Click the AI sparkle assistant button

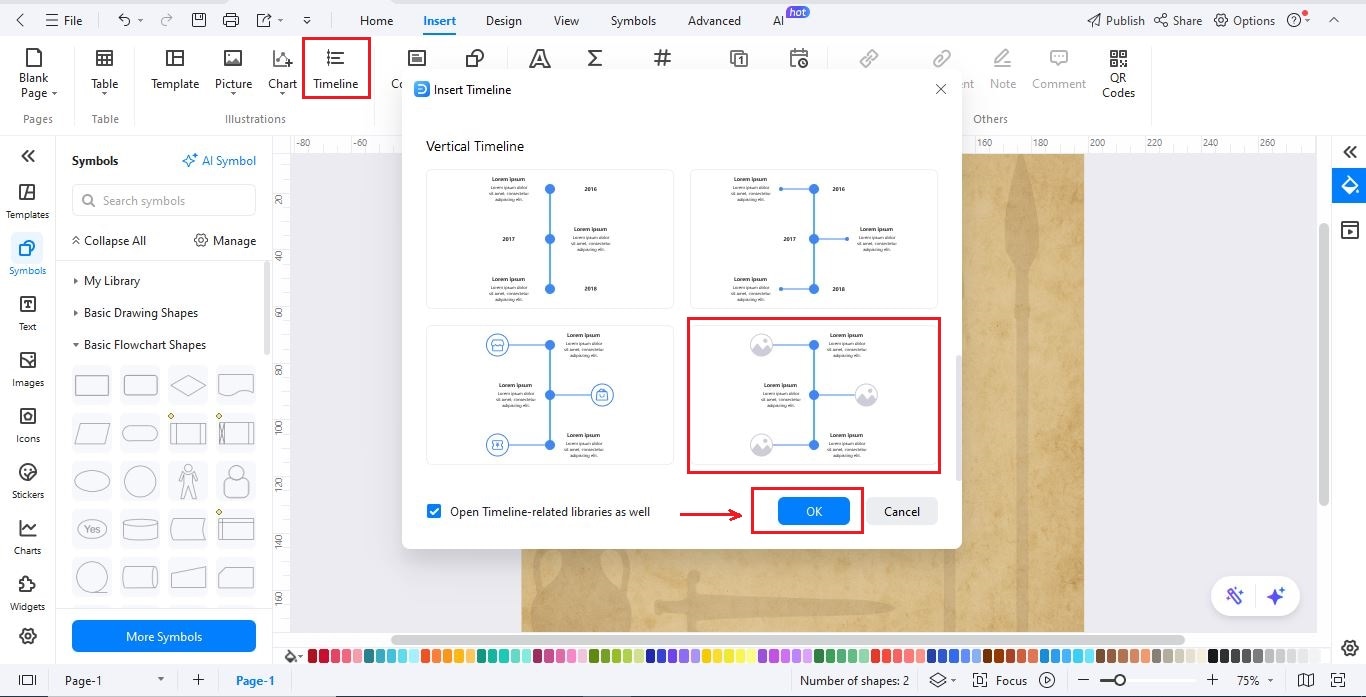(x=1275, y=596)
